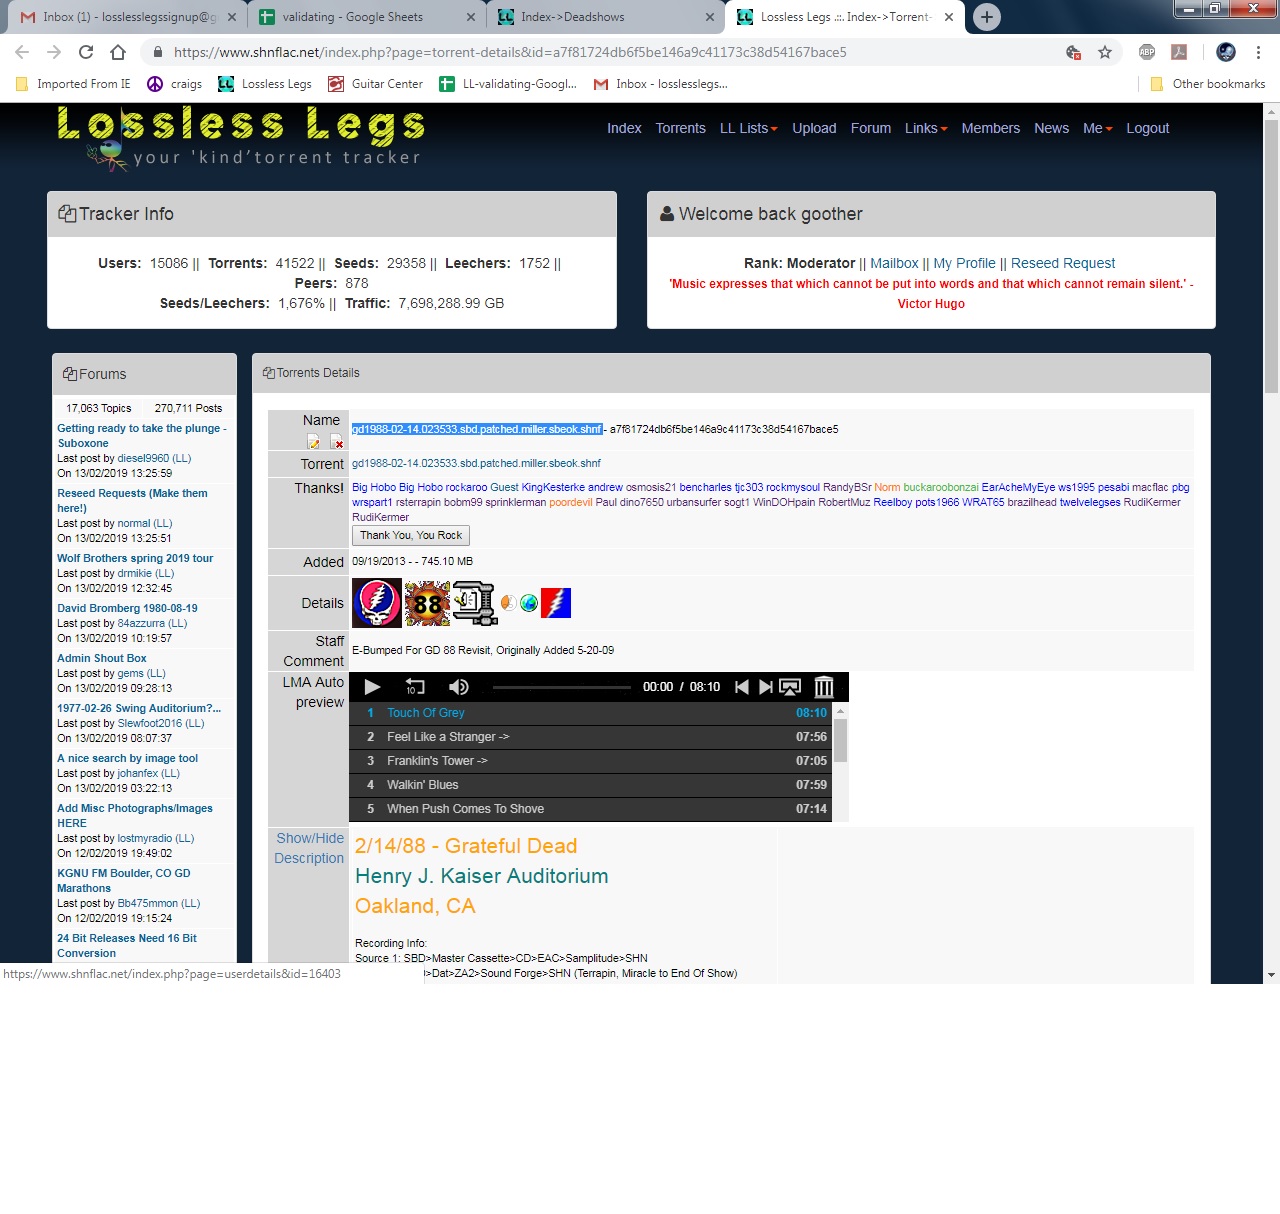Open the Chrome profile avatar
This screenshot has width=1280, height=1214.
[x=1226, y=52]
